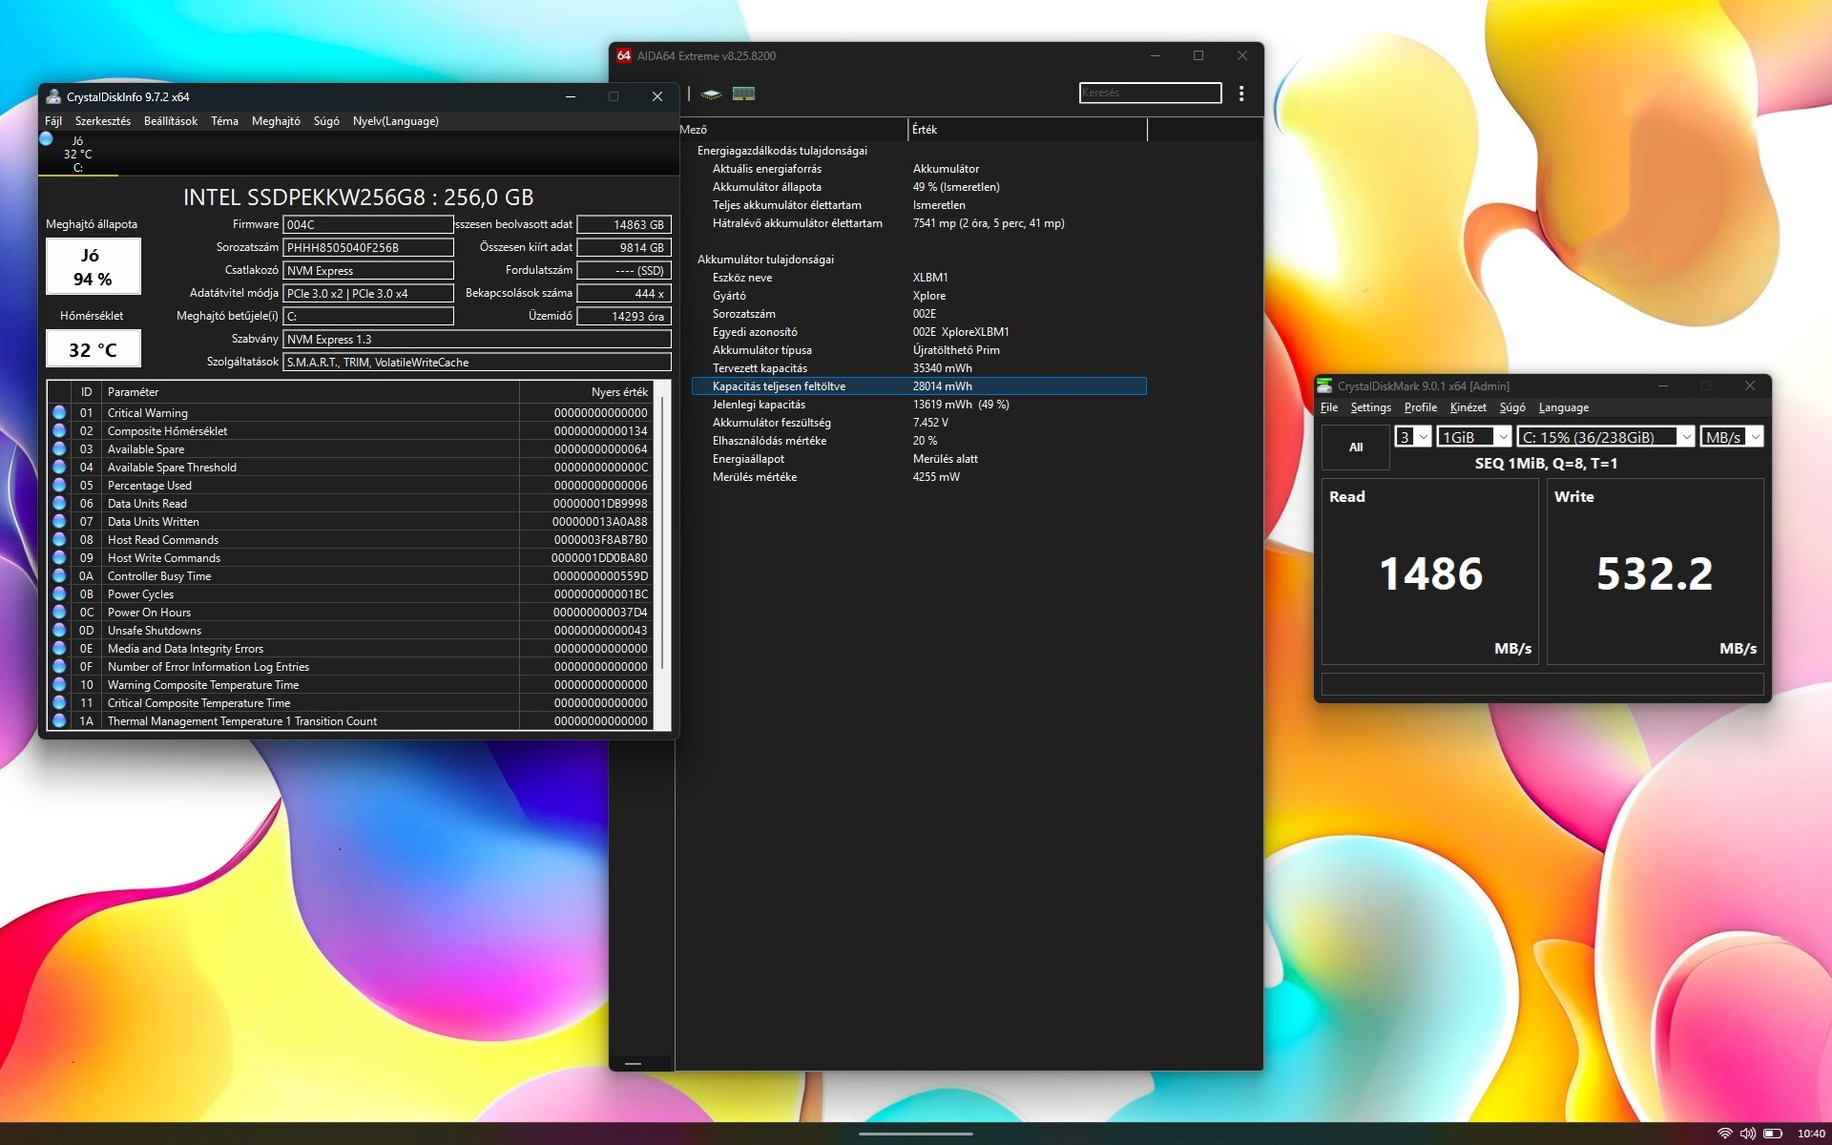Open the File menu in CrystalDiskMark
This screenshot has width=1832, height=1145.
[1329, 408]
